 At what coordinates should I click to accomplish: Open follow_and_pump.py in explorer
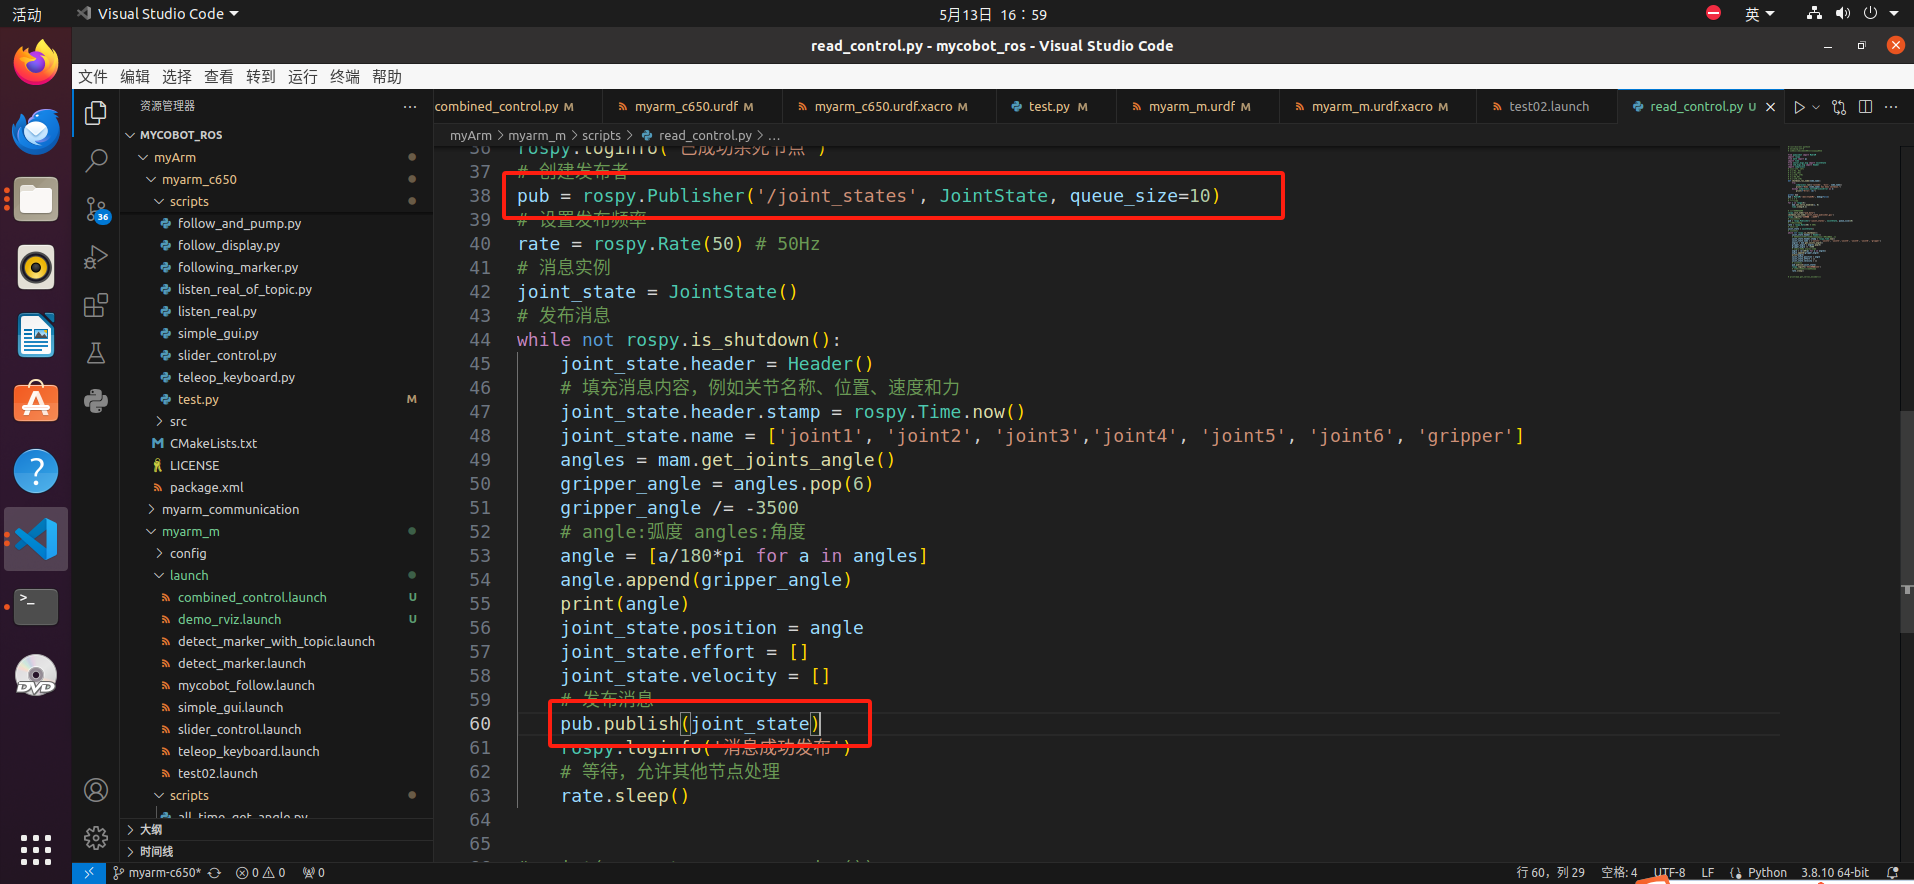point(239,224)
